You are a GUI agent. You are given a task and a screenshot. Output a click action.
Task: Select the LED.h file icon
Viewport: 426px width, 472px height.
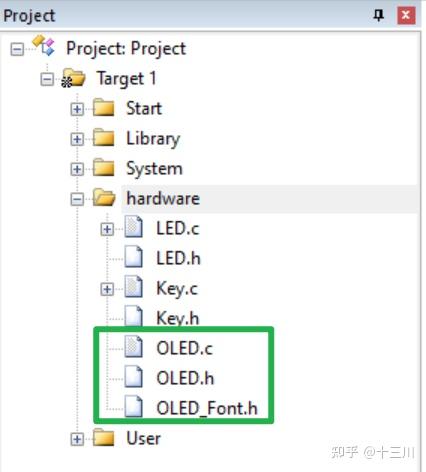134,257
